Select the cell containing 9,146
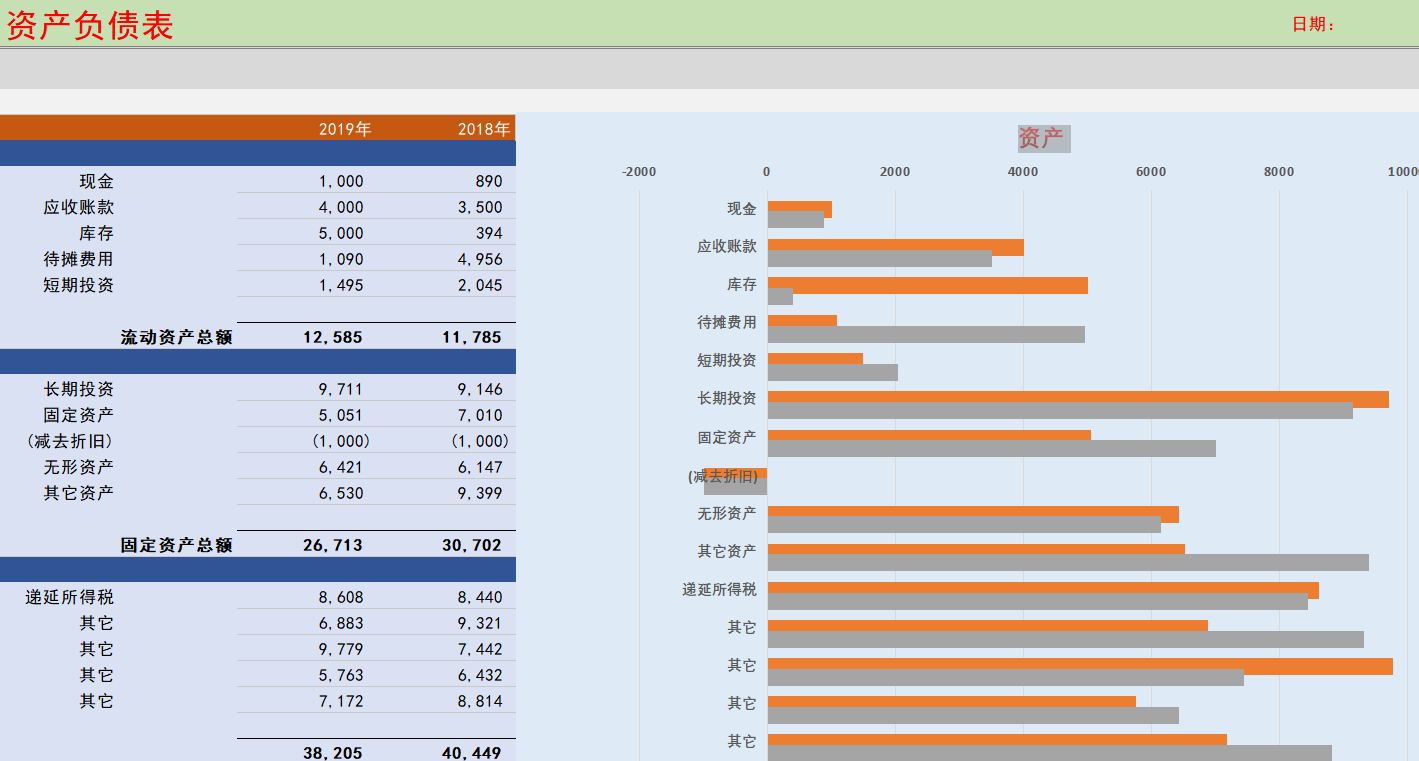Screen dimensions: 1419x761 (480, 389)
